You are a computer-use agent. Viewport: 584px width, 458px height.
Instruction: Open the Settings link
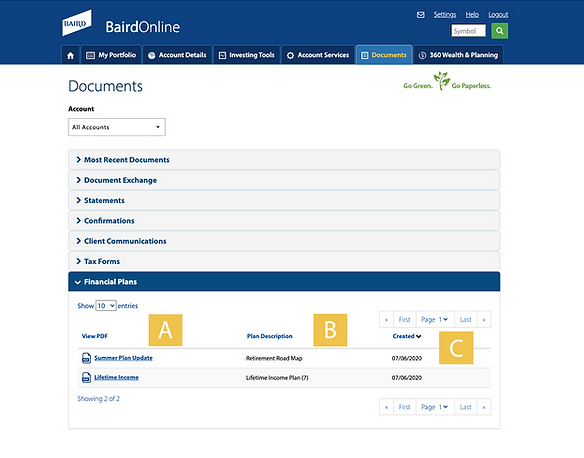445,15
